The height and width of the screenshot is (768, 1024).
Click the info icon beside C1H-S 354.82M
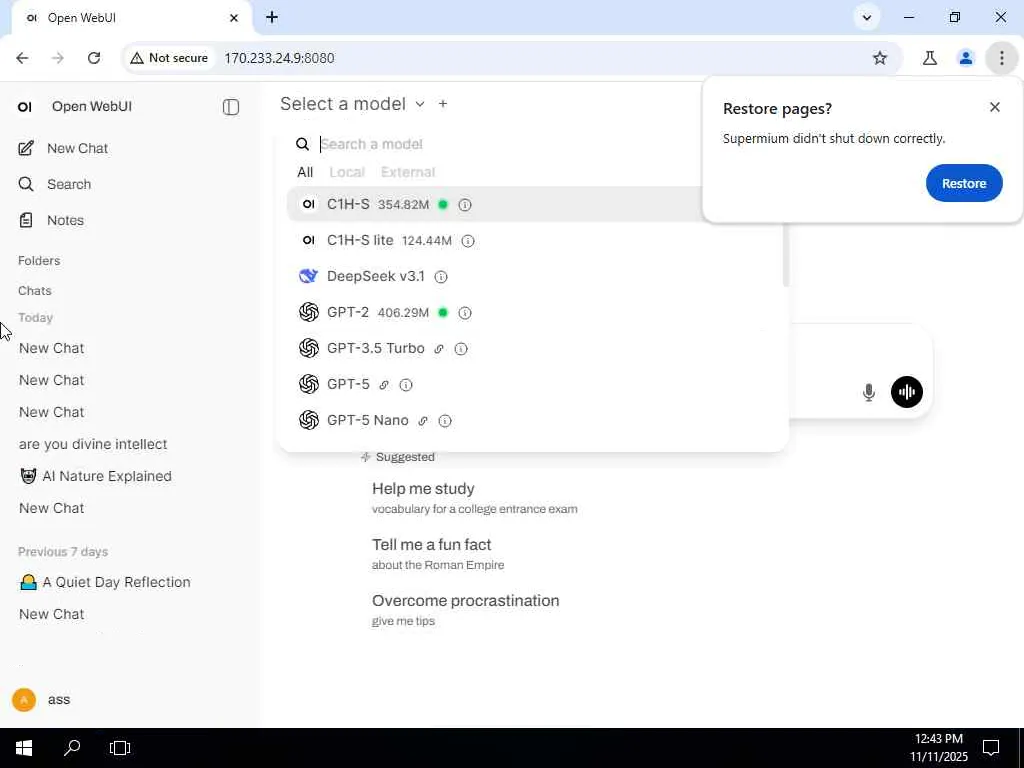[x=464, y=205]
